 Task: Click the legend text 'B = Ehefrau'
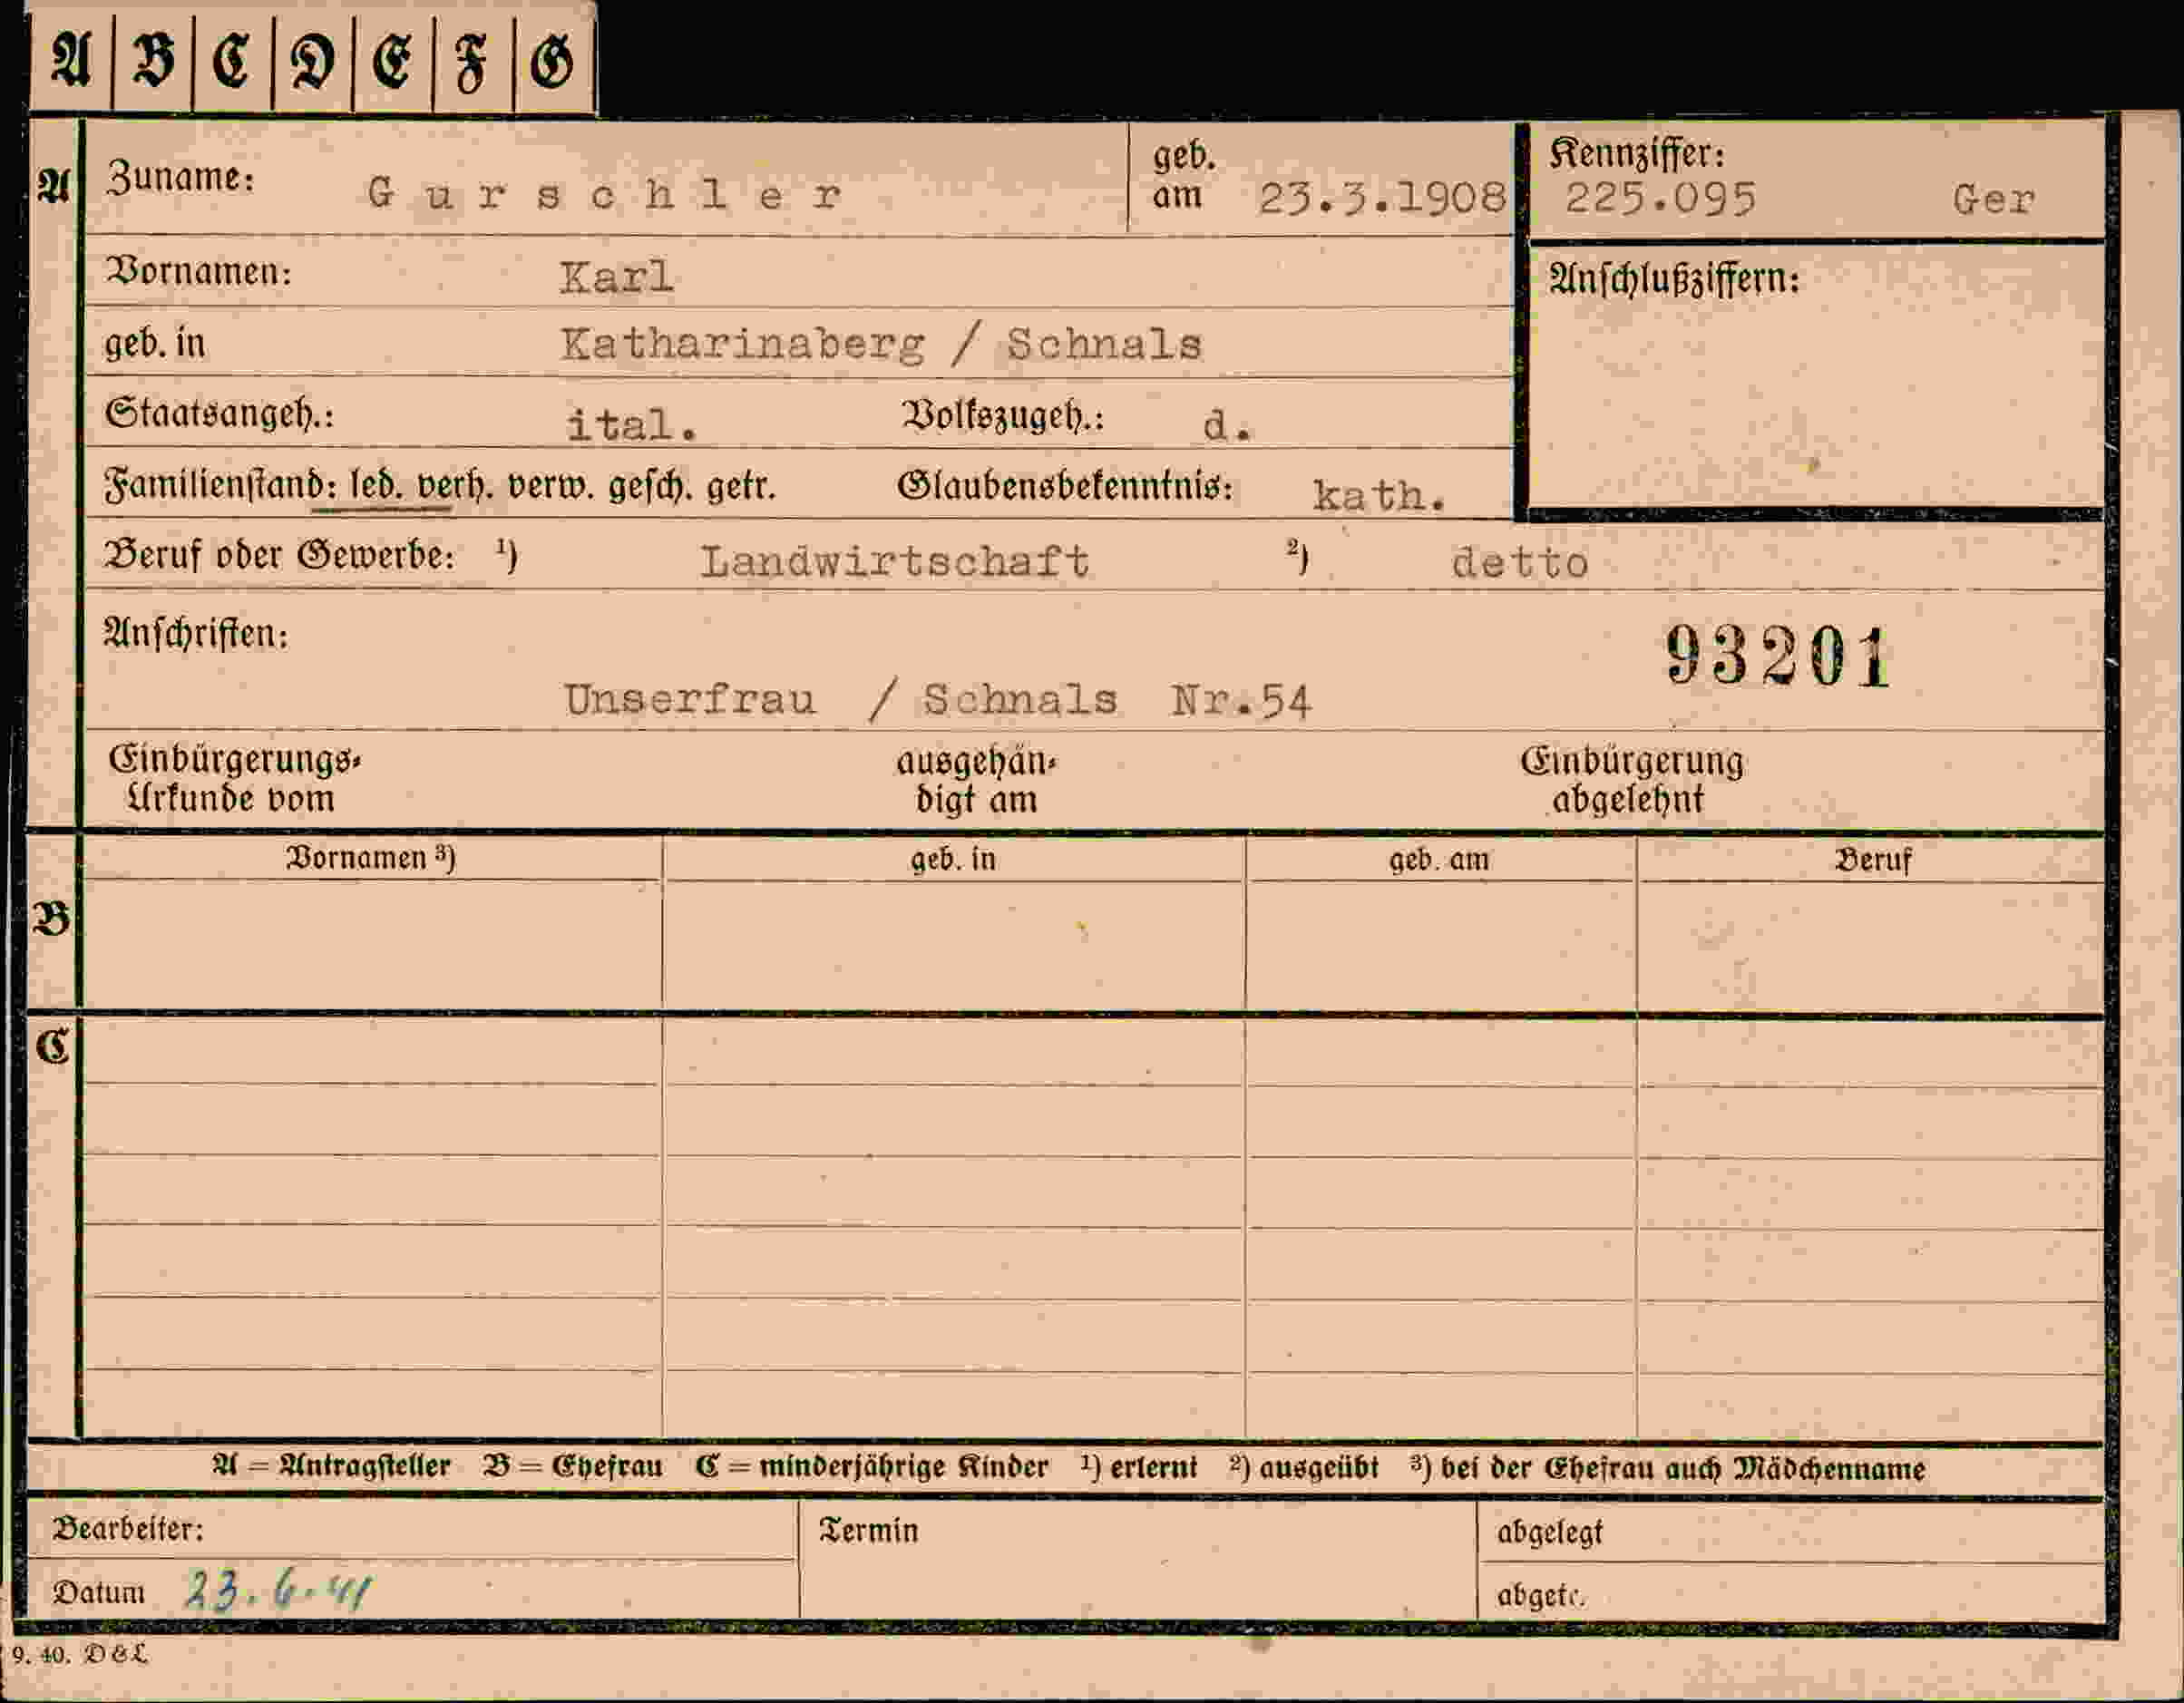(573, 1466)
